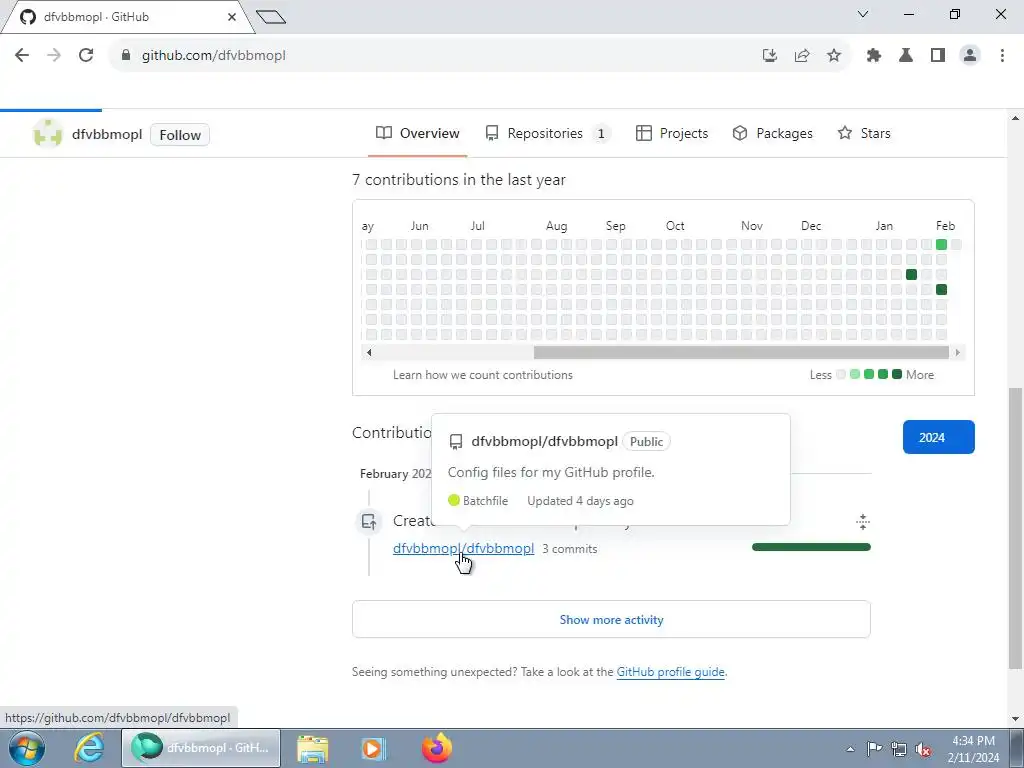Screen dimensions: 1024x768
Task: Follow the user dfvbbmopl
Action: pyautogui.click(x=180, y=135)
